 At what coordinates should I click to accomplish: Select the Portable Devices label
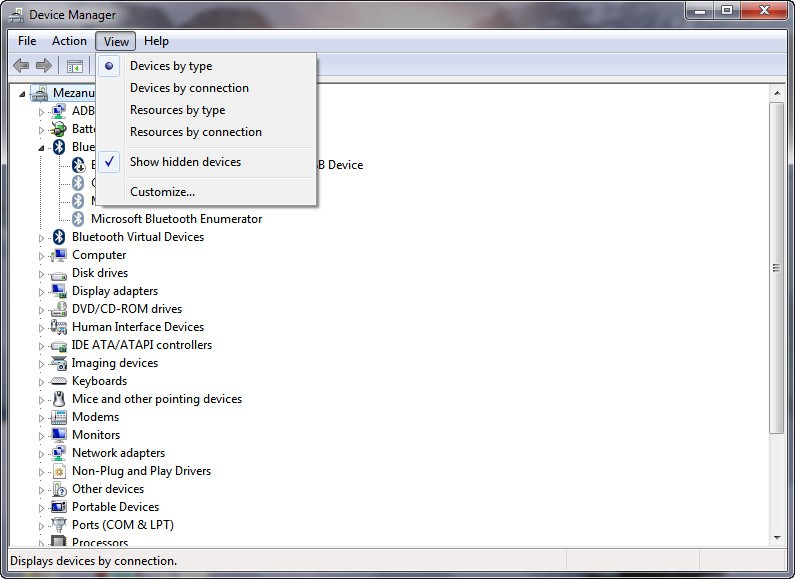(115, 507)
